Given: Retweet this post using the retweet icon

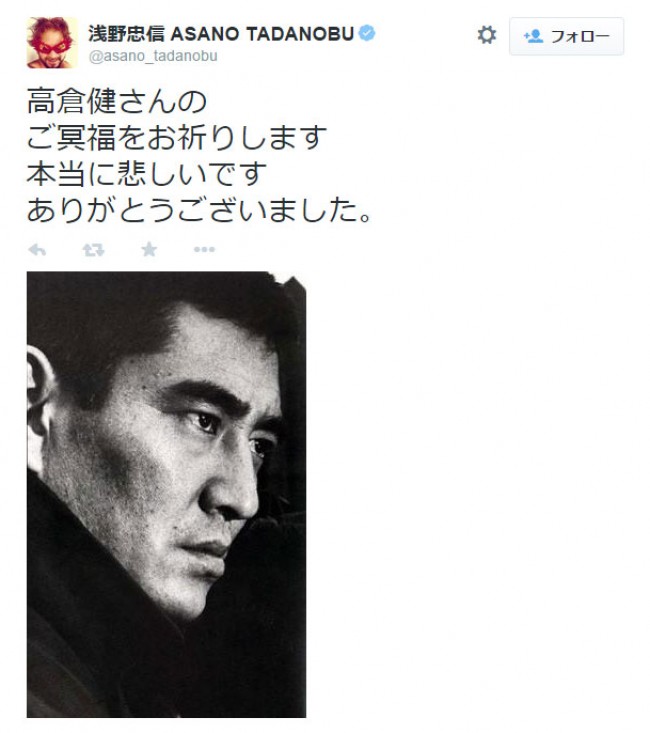Looking at the screenshot, I should click(94, 250).
